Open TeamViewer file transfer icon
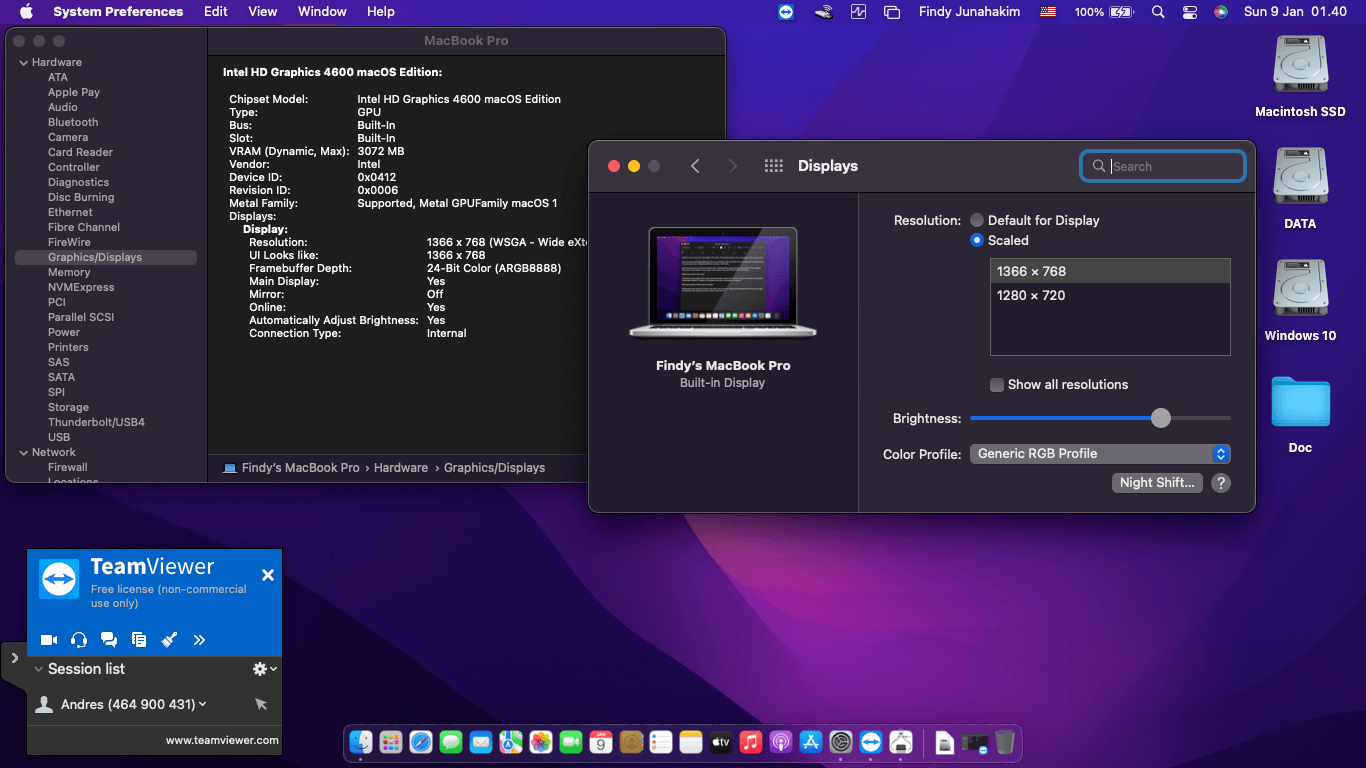 [x=139, y=640]
